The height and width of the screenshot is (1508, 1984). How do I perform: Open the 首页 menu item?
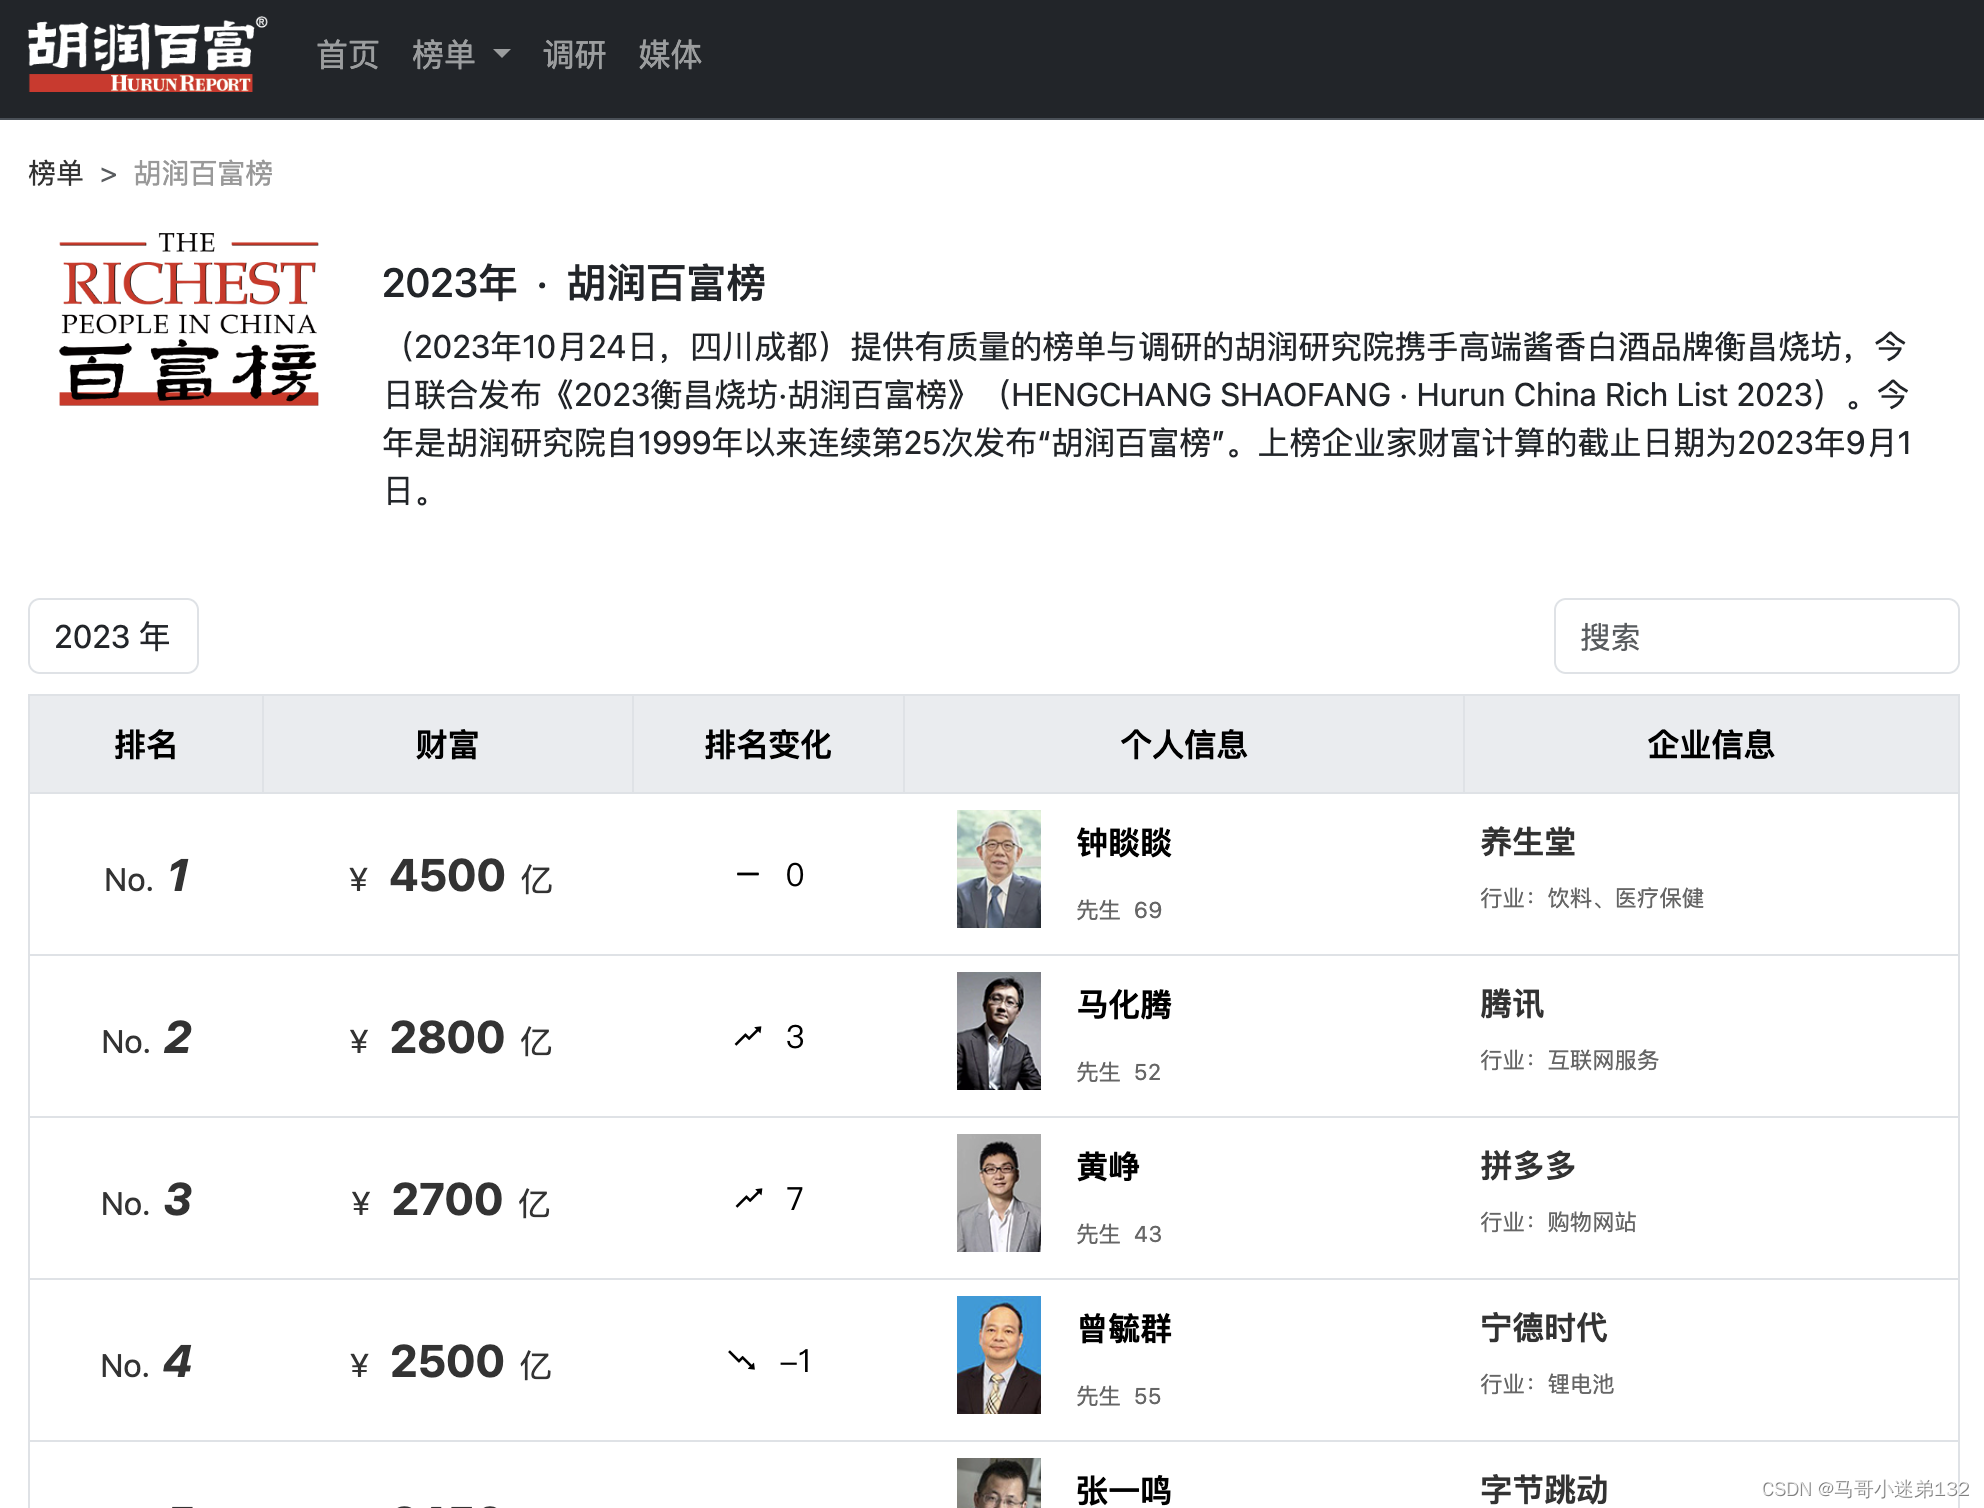347,55
